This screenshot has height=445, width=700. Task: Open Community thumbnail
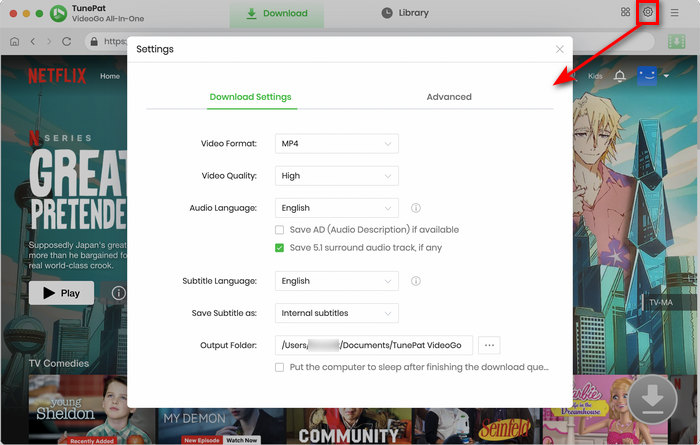click(348, 426)
